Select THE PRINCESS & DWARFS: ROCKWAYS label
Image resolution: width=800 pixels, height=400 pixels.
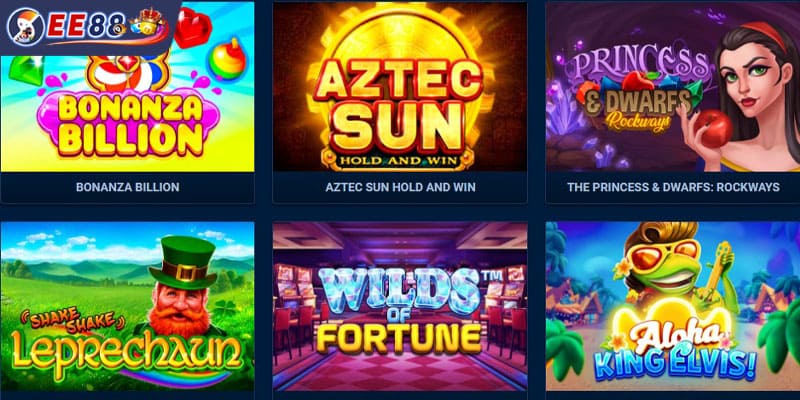[x=673, y=187]
